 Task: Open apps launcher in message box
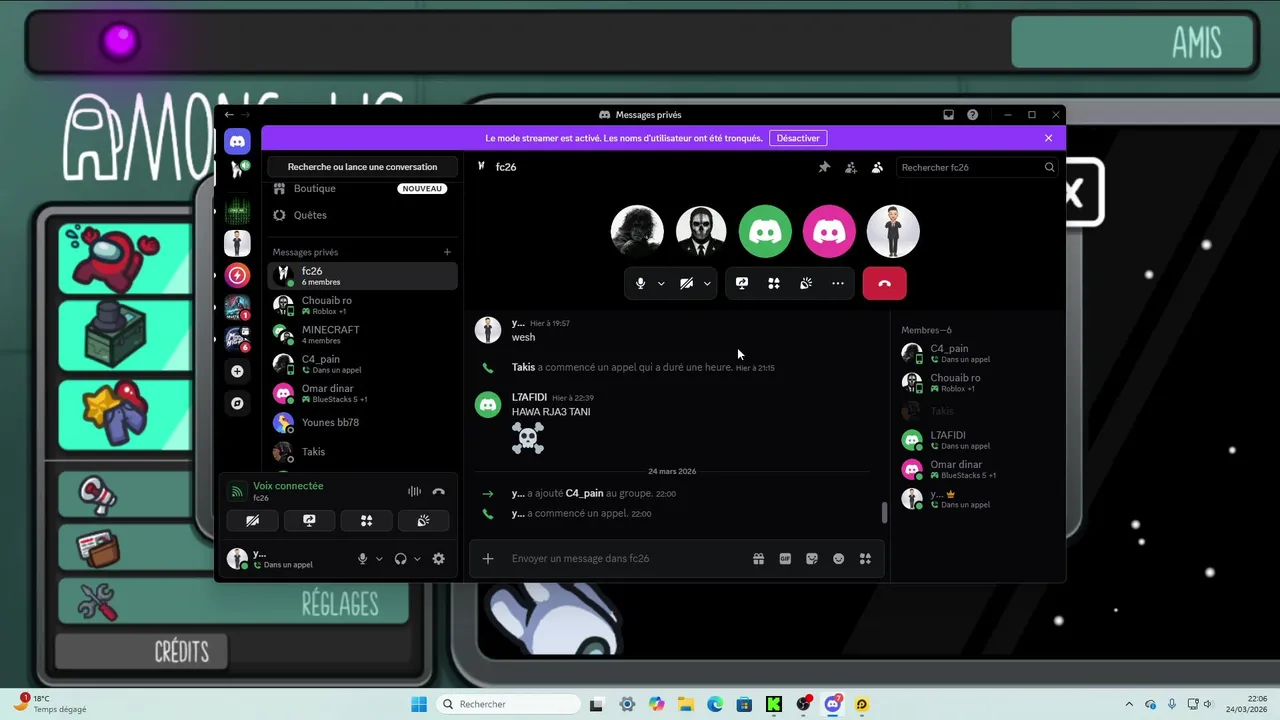click(x=866, y=558)
